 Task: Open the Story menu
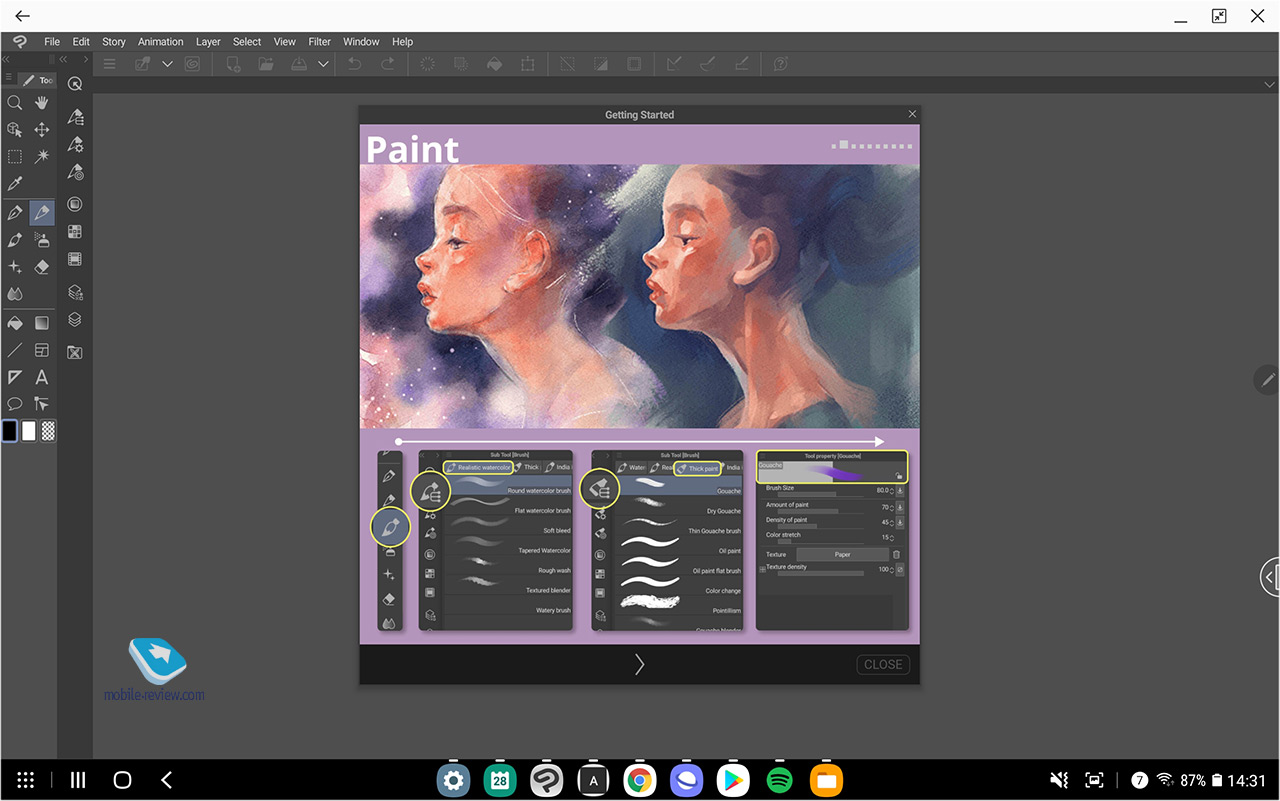[x=114, y=42]
